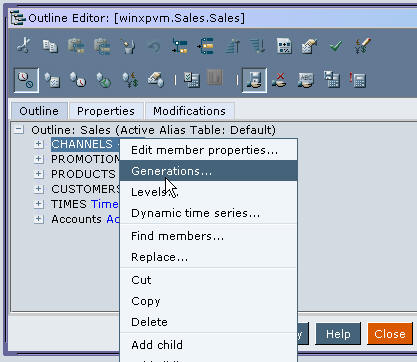The width and height of the screenshot is (417, 362).
Task: Click the Attribute dimension checklist icon
Action: 52,80
